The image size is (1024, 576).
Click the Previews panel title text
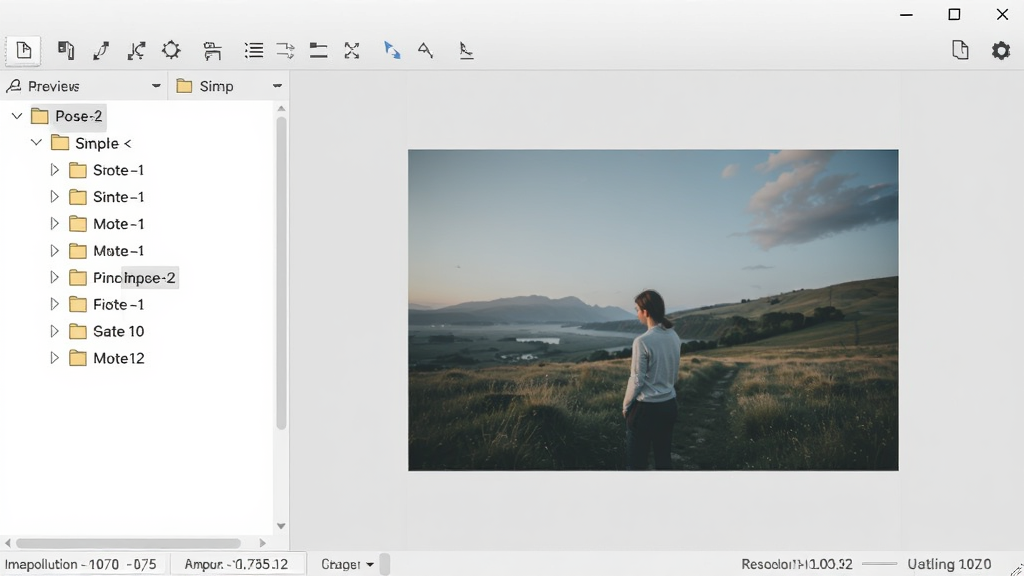click(54, 86)
